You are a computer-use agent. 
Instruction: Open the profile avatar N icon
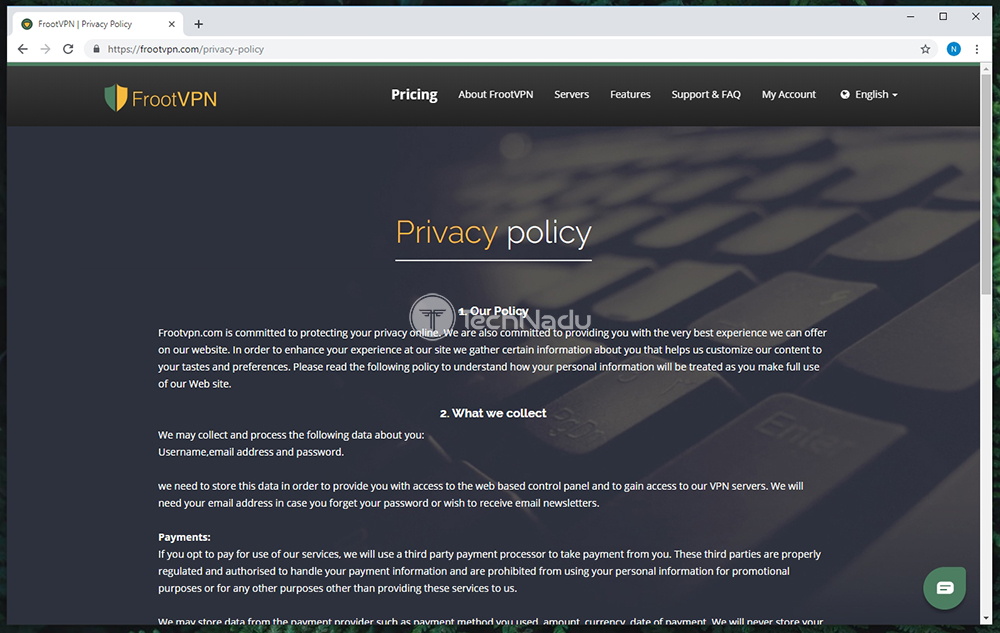pyautogui.click(x=953, y=49)
